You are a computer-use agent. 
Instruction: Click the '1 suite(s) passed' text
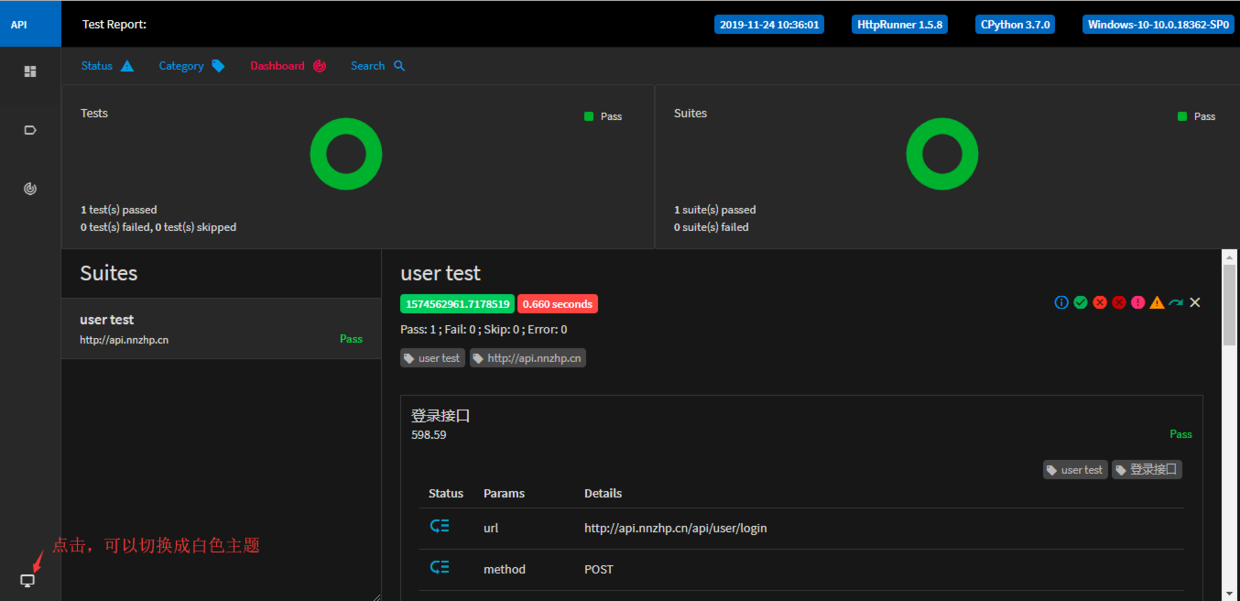tap(715, 210)
